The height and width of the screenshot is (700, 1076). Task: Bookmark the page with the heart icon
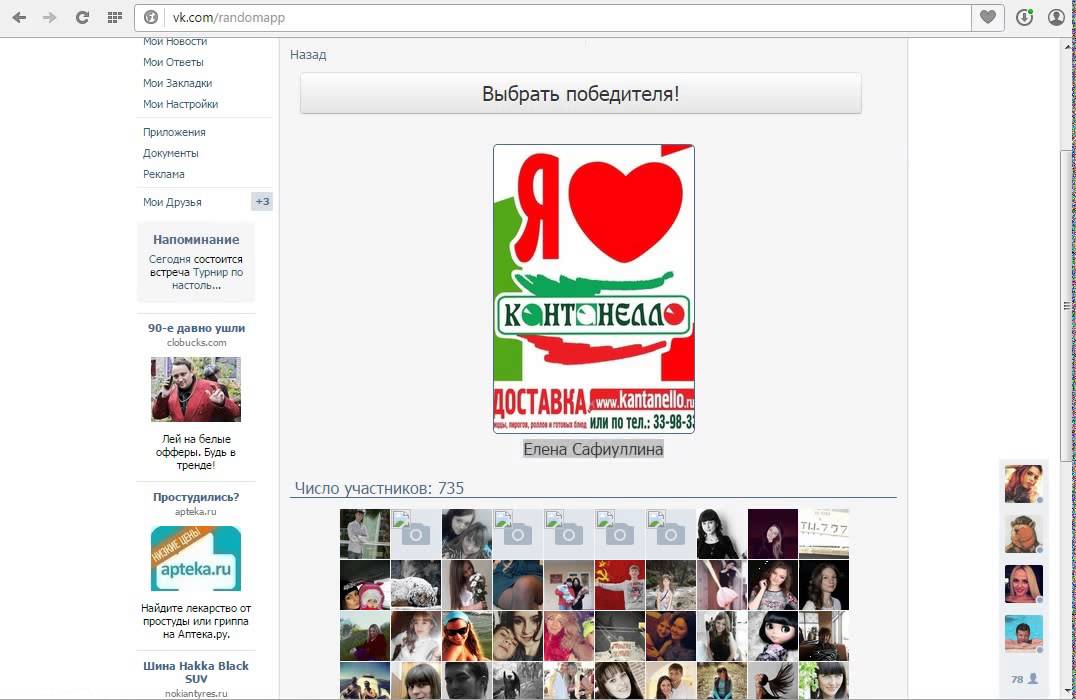coord(987,17)
